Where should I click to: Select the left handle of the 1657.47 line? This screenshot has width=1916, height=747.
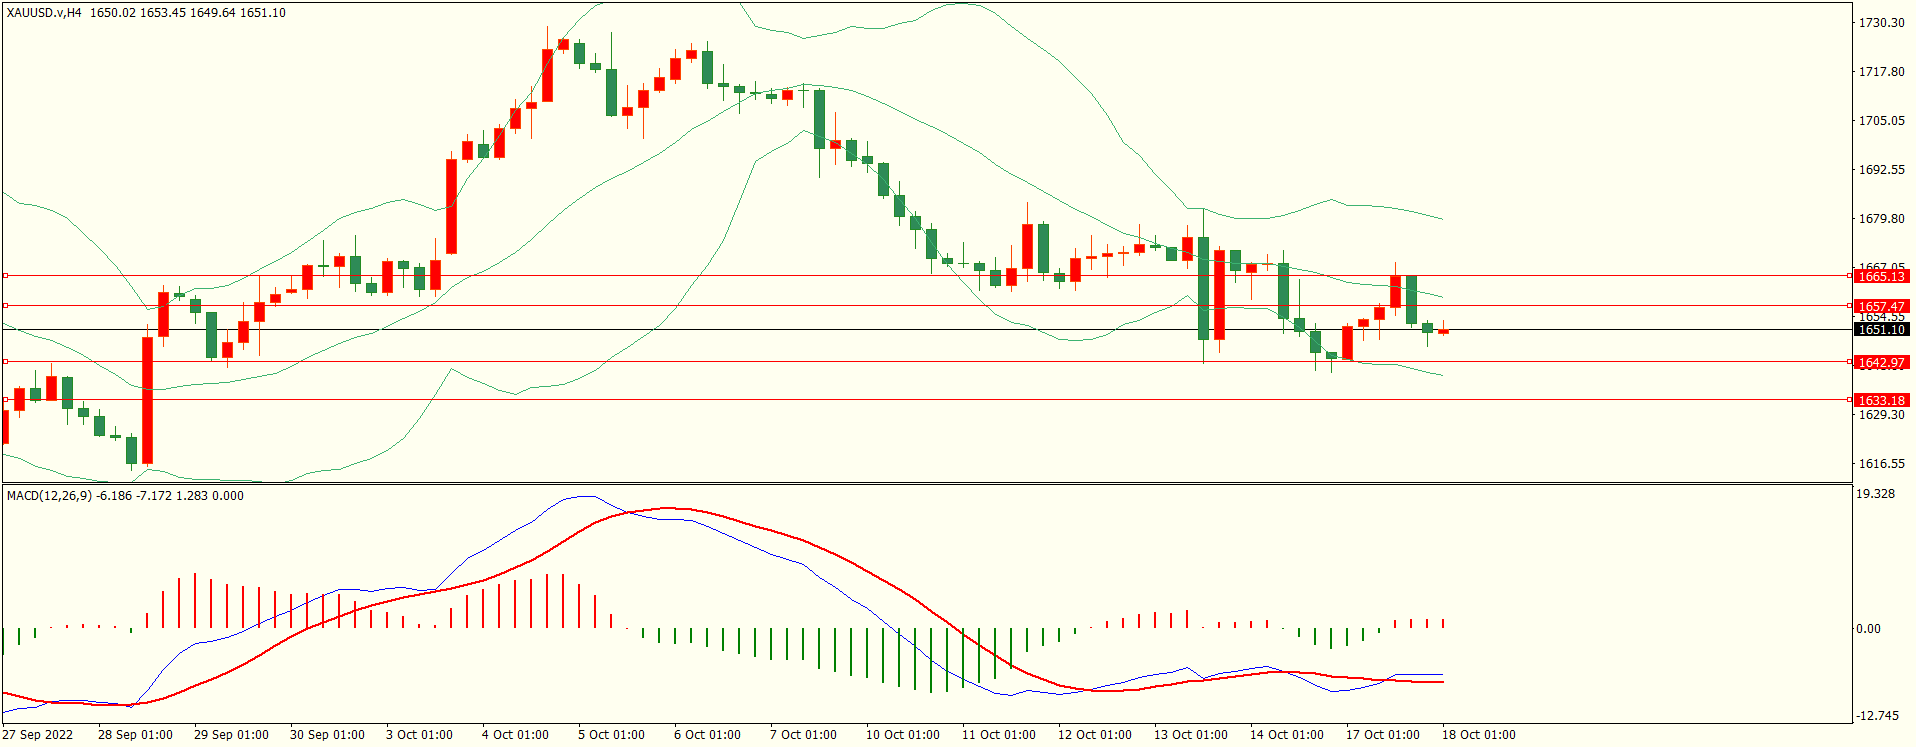tap(5, 305)
